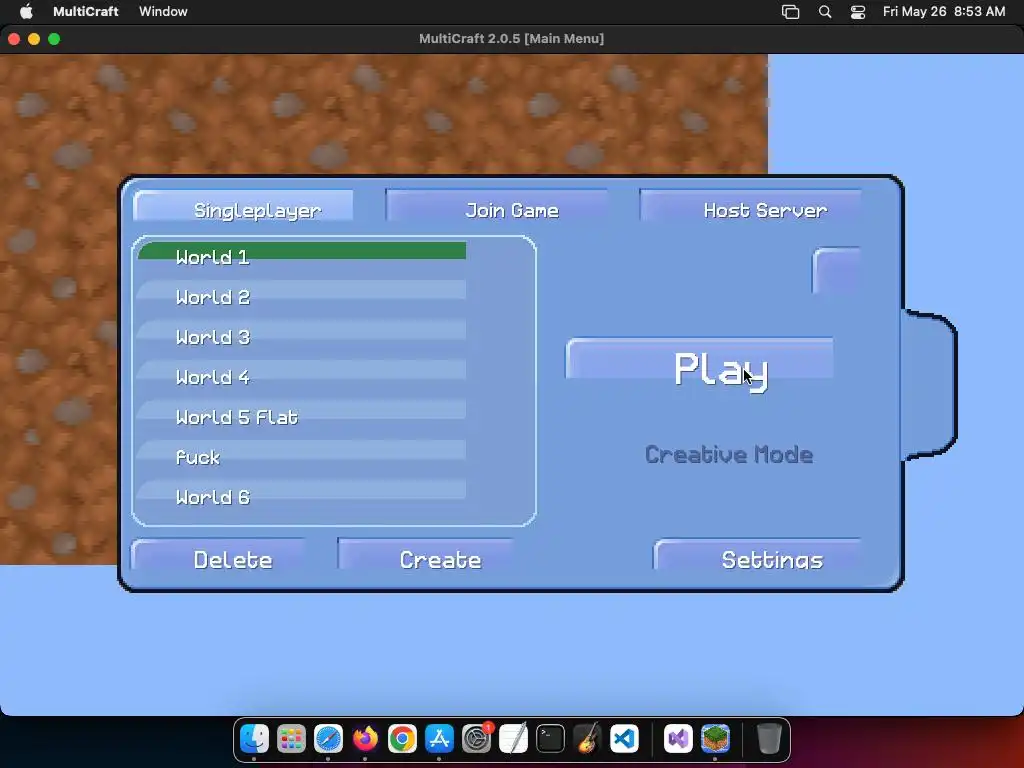Open GarageBand from the dock

(588, 739)
